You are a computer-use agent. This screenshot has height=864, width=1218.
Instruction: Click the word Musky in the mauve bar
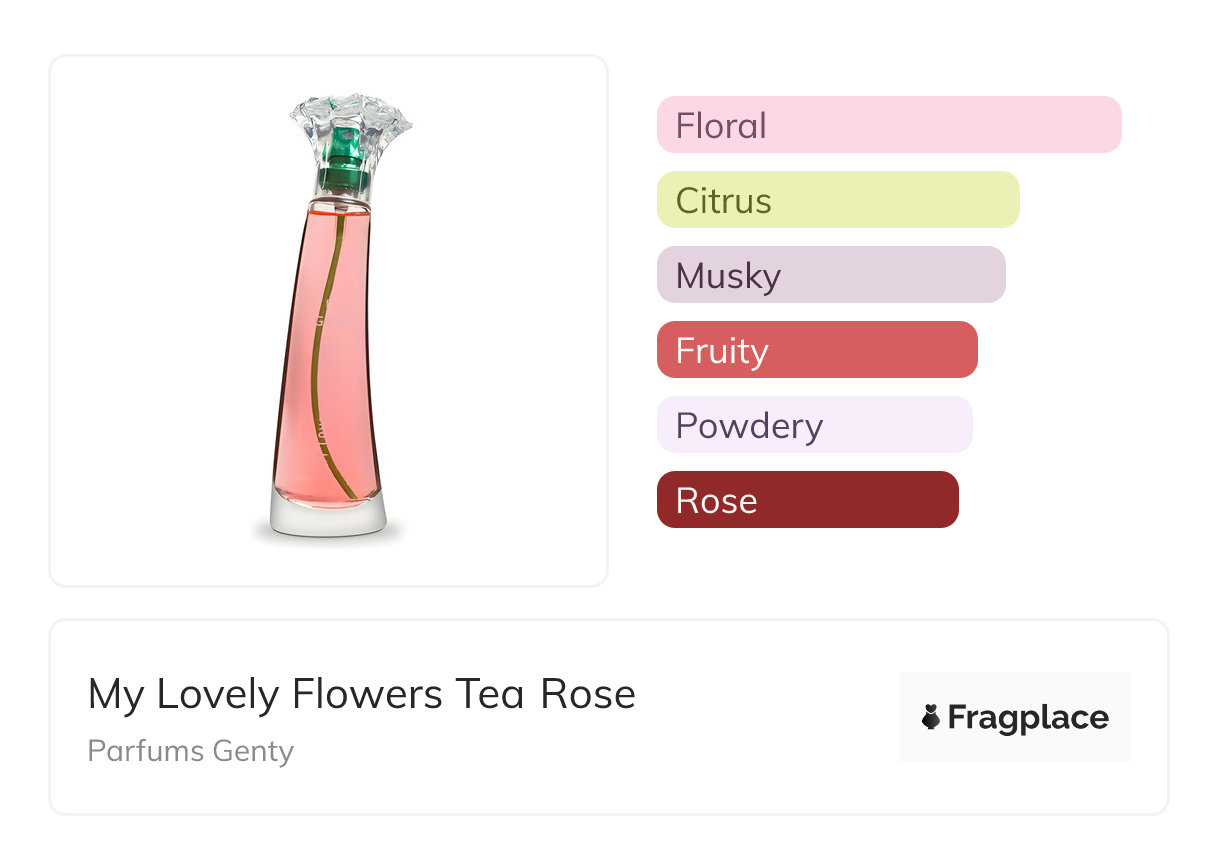(x=728, y=276)
